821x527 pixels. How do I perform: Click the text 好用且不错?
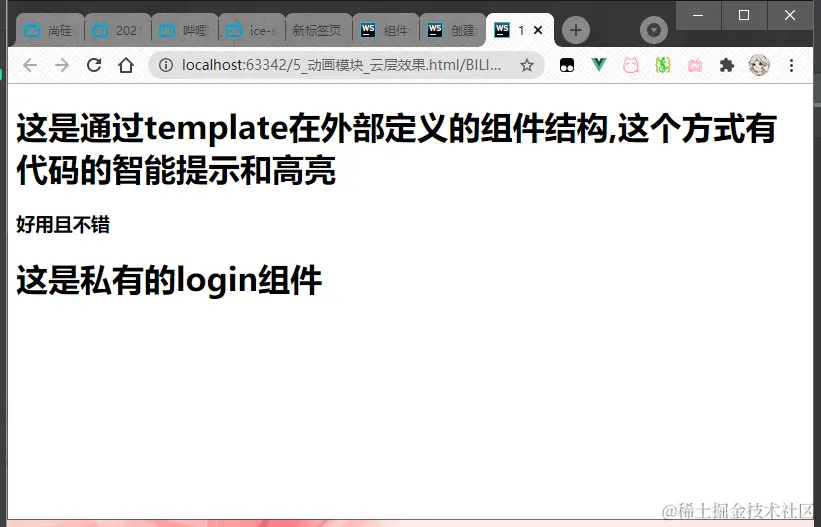(63, 225)
